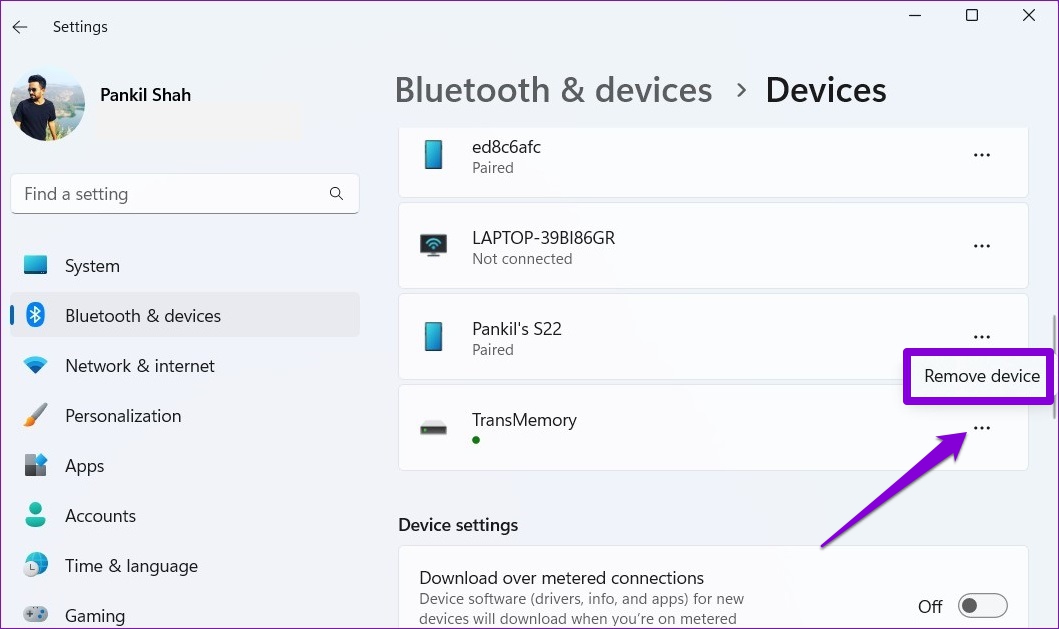Open options for LAPTOP-39BI86GR device
1059x629 pixels.
[x=982, y=245]
